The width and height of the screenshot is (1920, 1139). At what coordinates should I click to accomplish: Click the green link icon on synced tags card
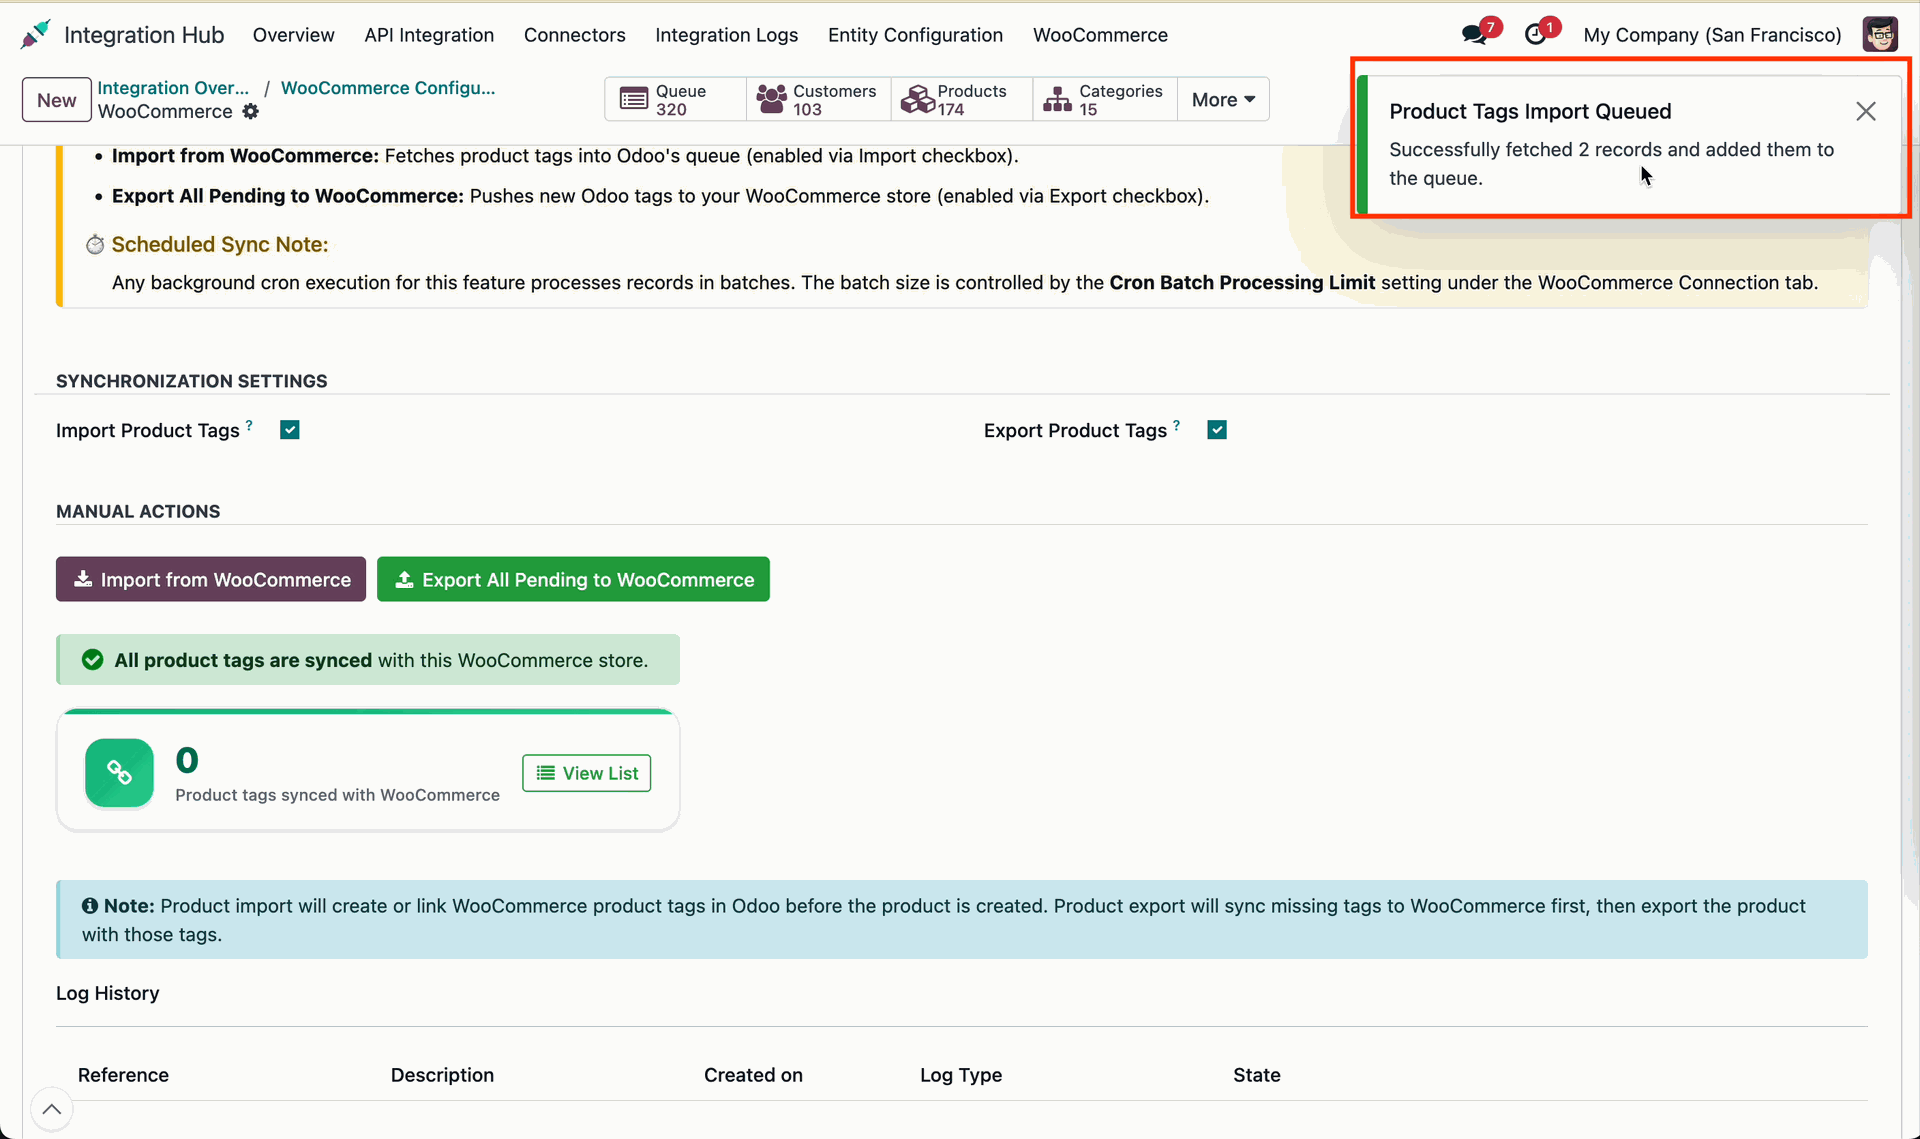click(119, 773)
